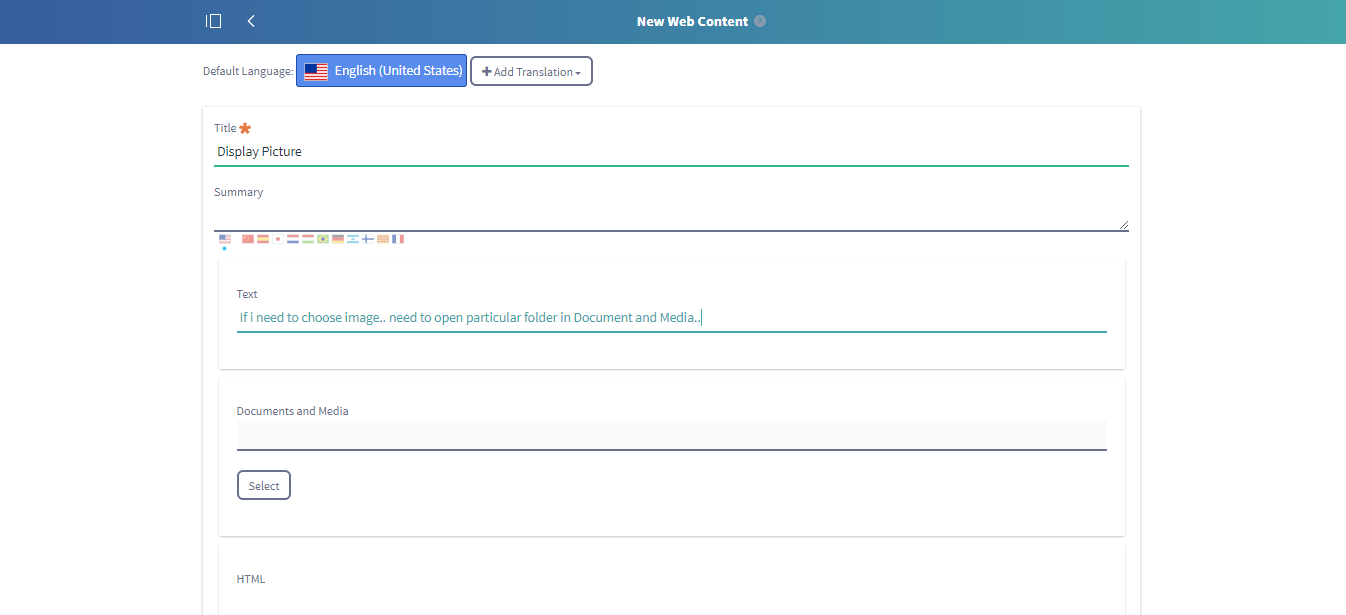The width and height of the screenshot is (1346, 615).
Task: Focus the Summary text area
Action: coord(670,216)
